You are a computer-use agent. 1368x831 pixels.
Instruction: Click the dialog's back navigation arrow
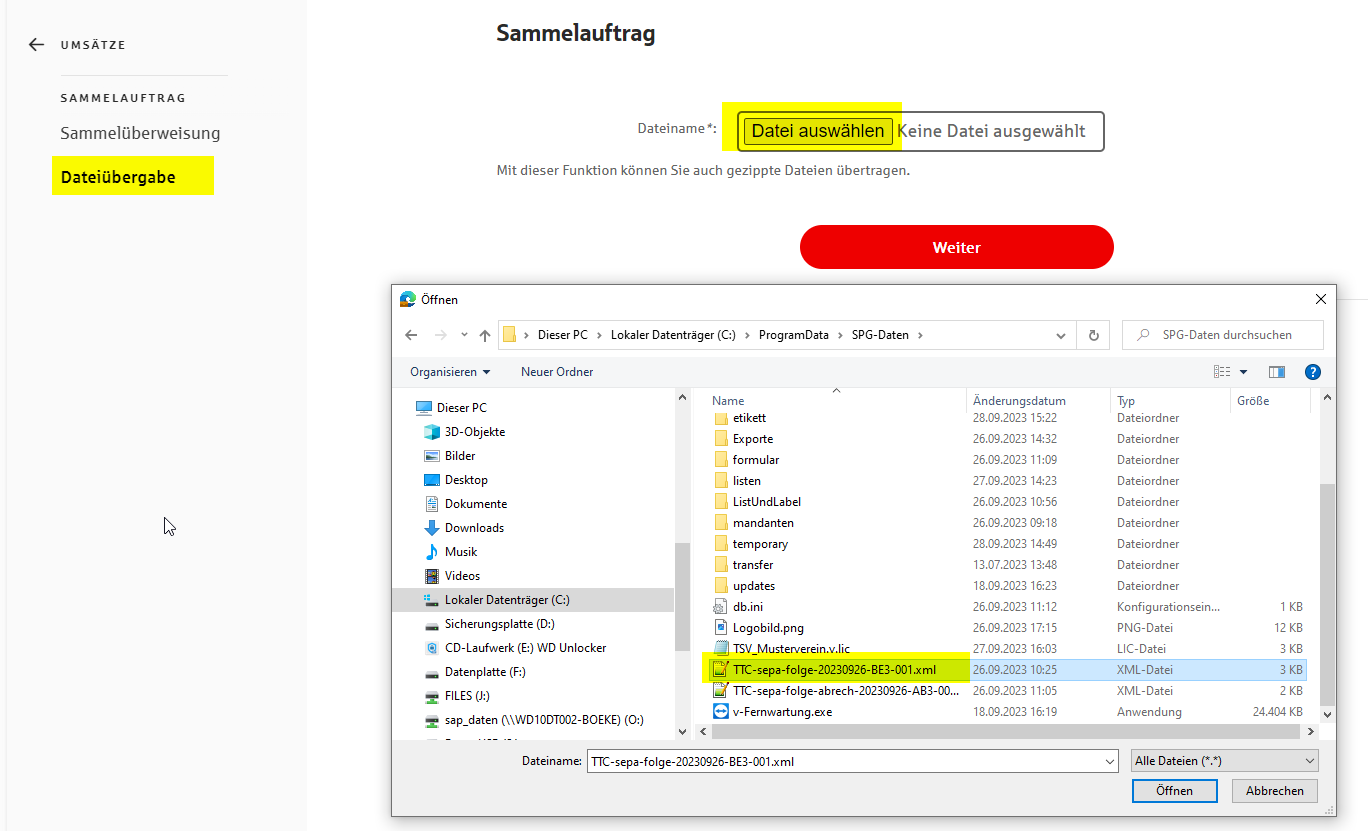[410, 335]
